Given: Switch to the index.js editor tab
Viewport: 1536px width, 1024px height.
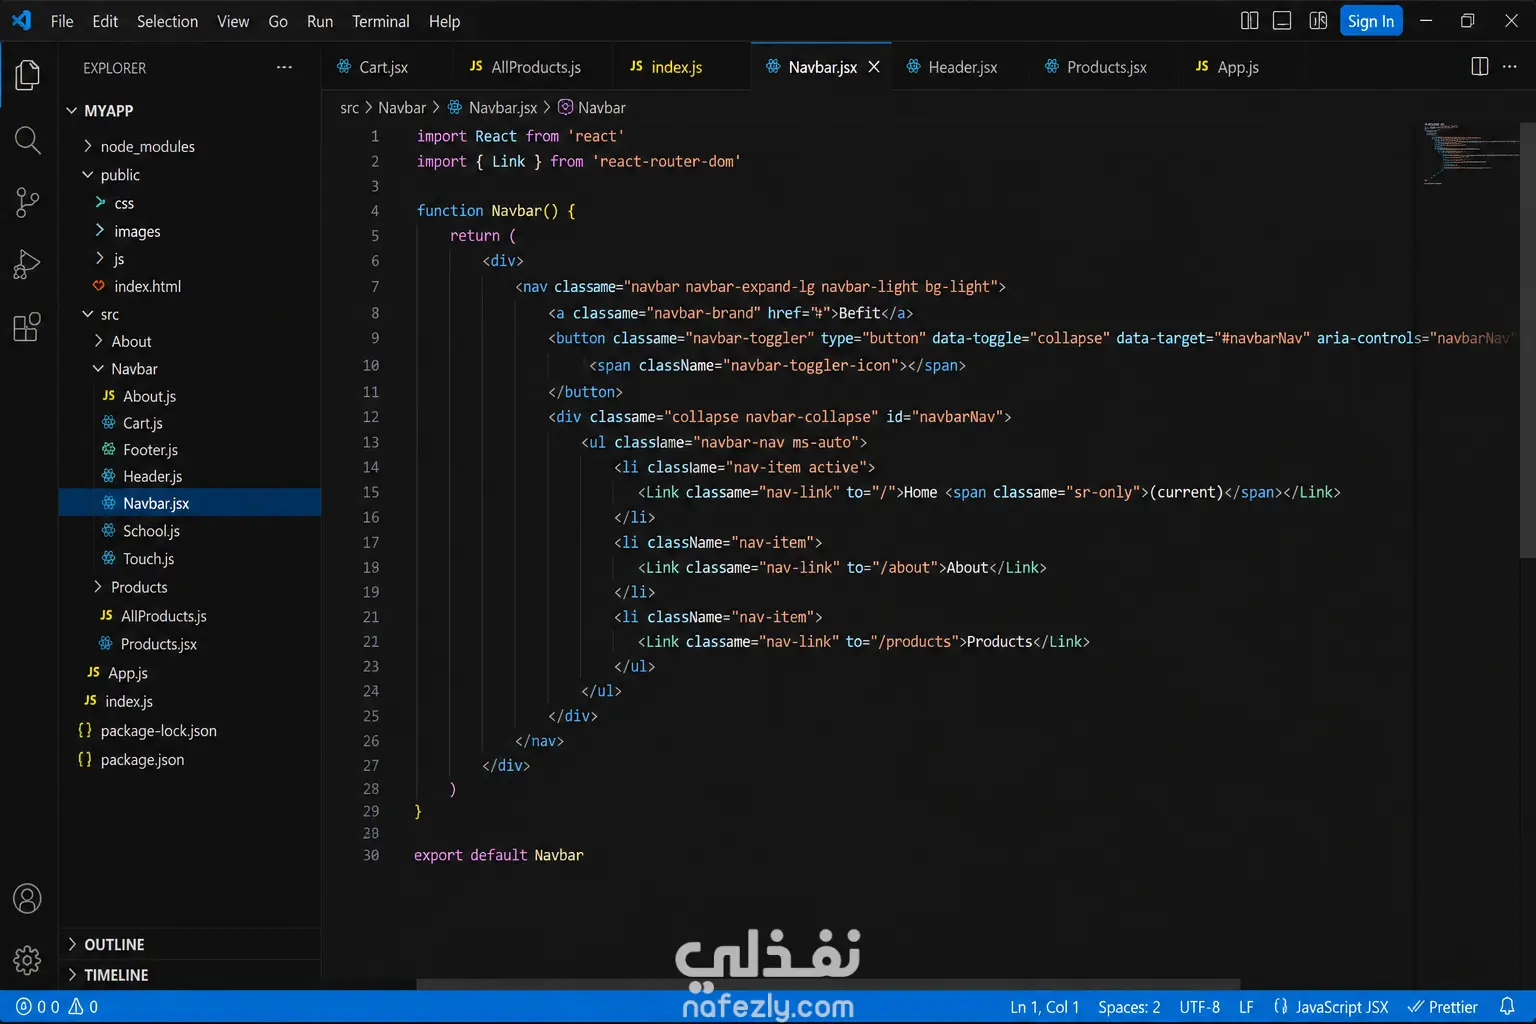Looking at the screenshot, I should [676, 67].
